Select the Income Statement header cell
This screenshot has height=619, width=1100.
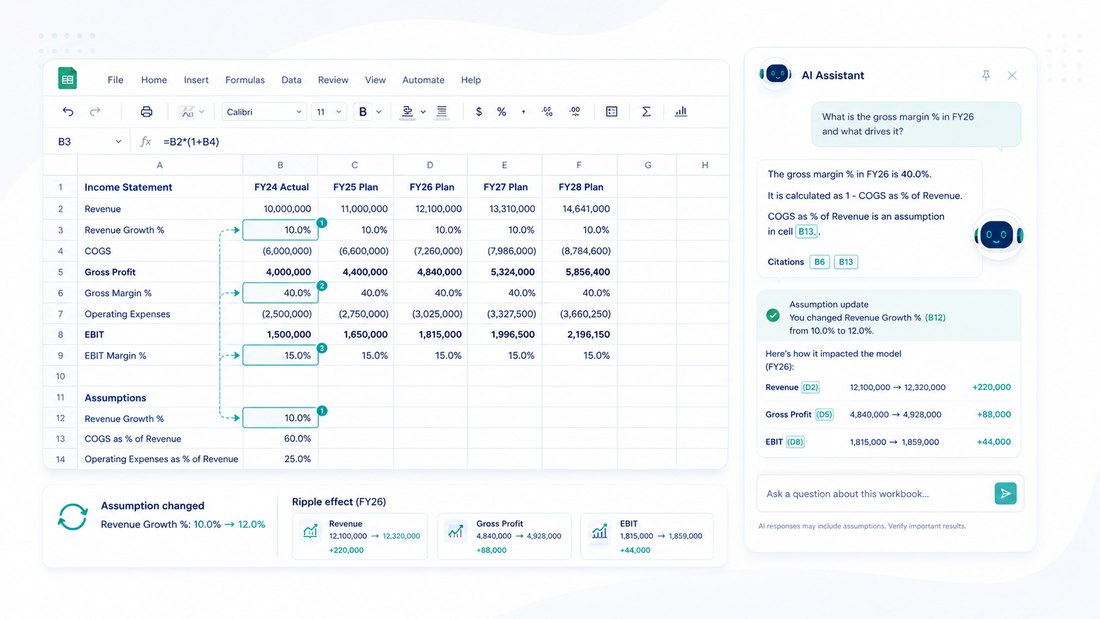pos(160,187)
